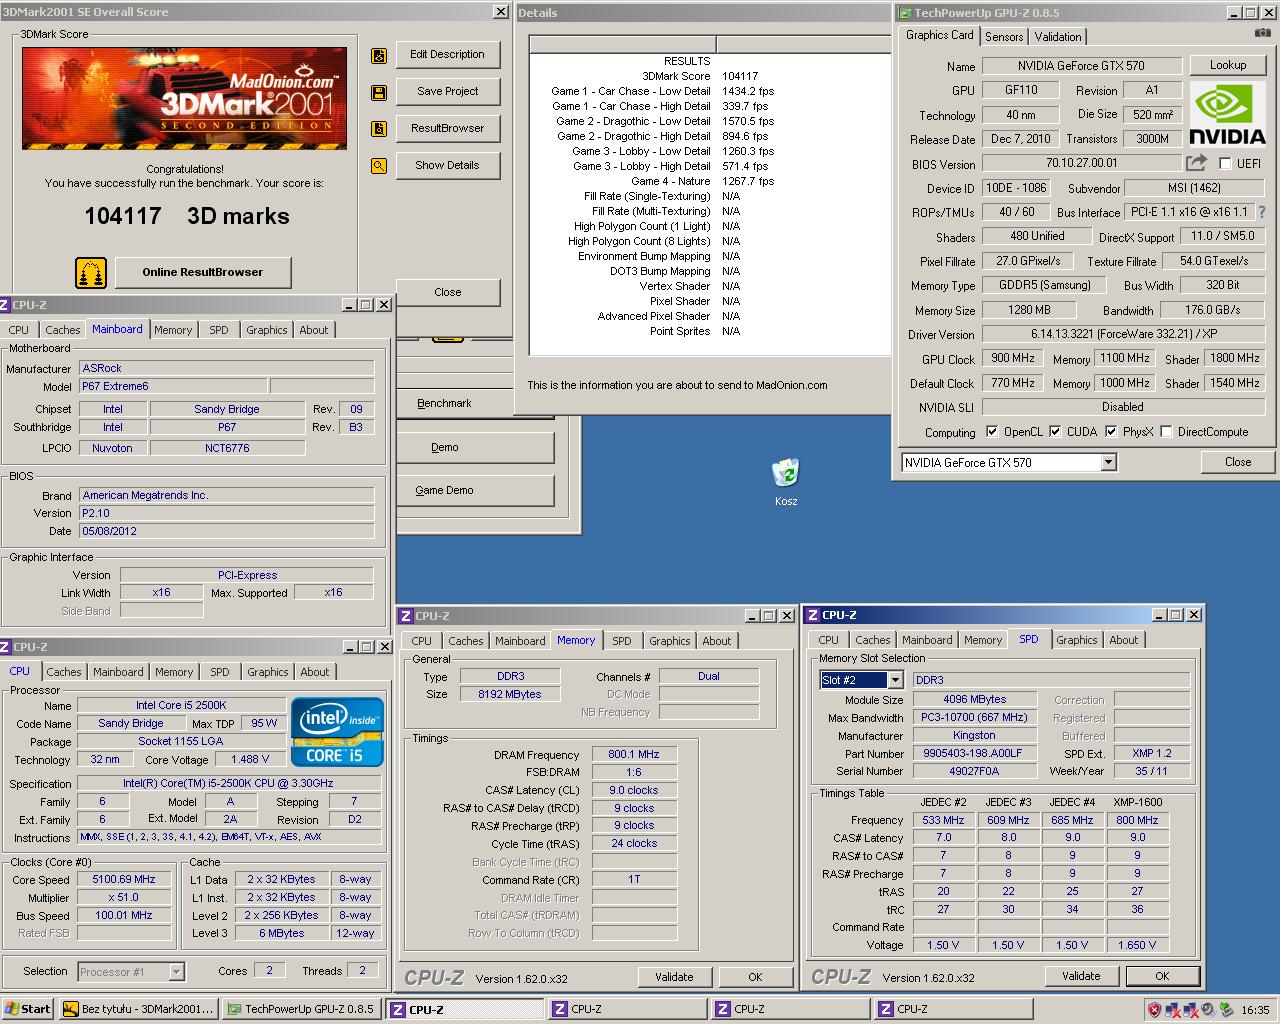Viewport: 1280px width, 1024px height.
Task: Click Validate in the Memory CPU-Z window
Action: (x=674, y=977)
